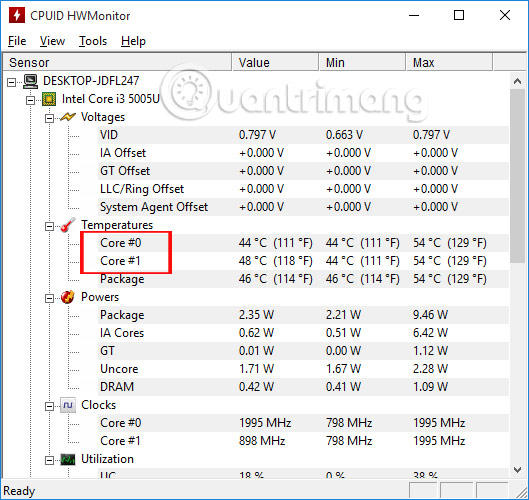
Task: Select the System Agent Offset row
Action: click(x=304, y=207)
